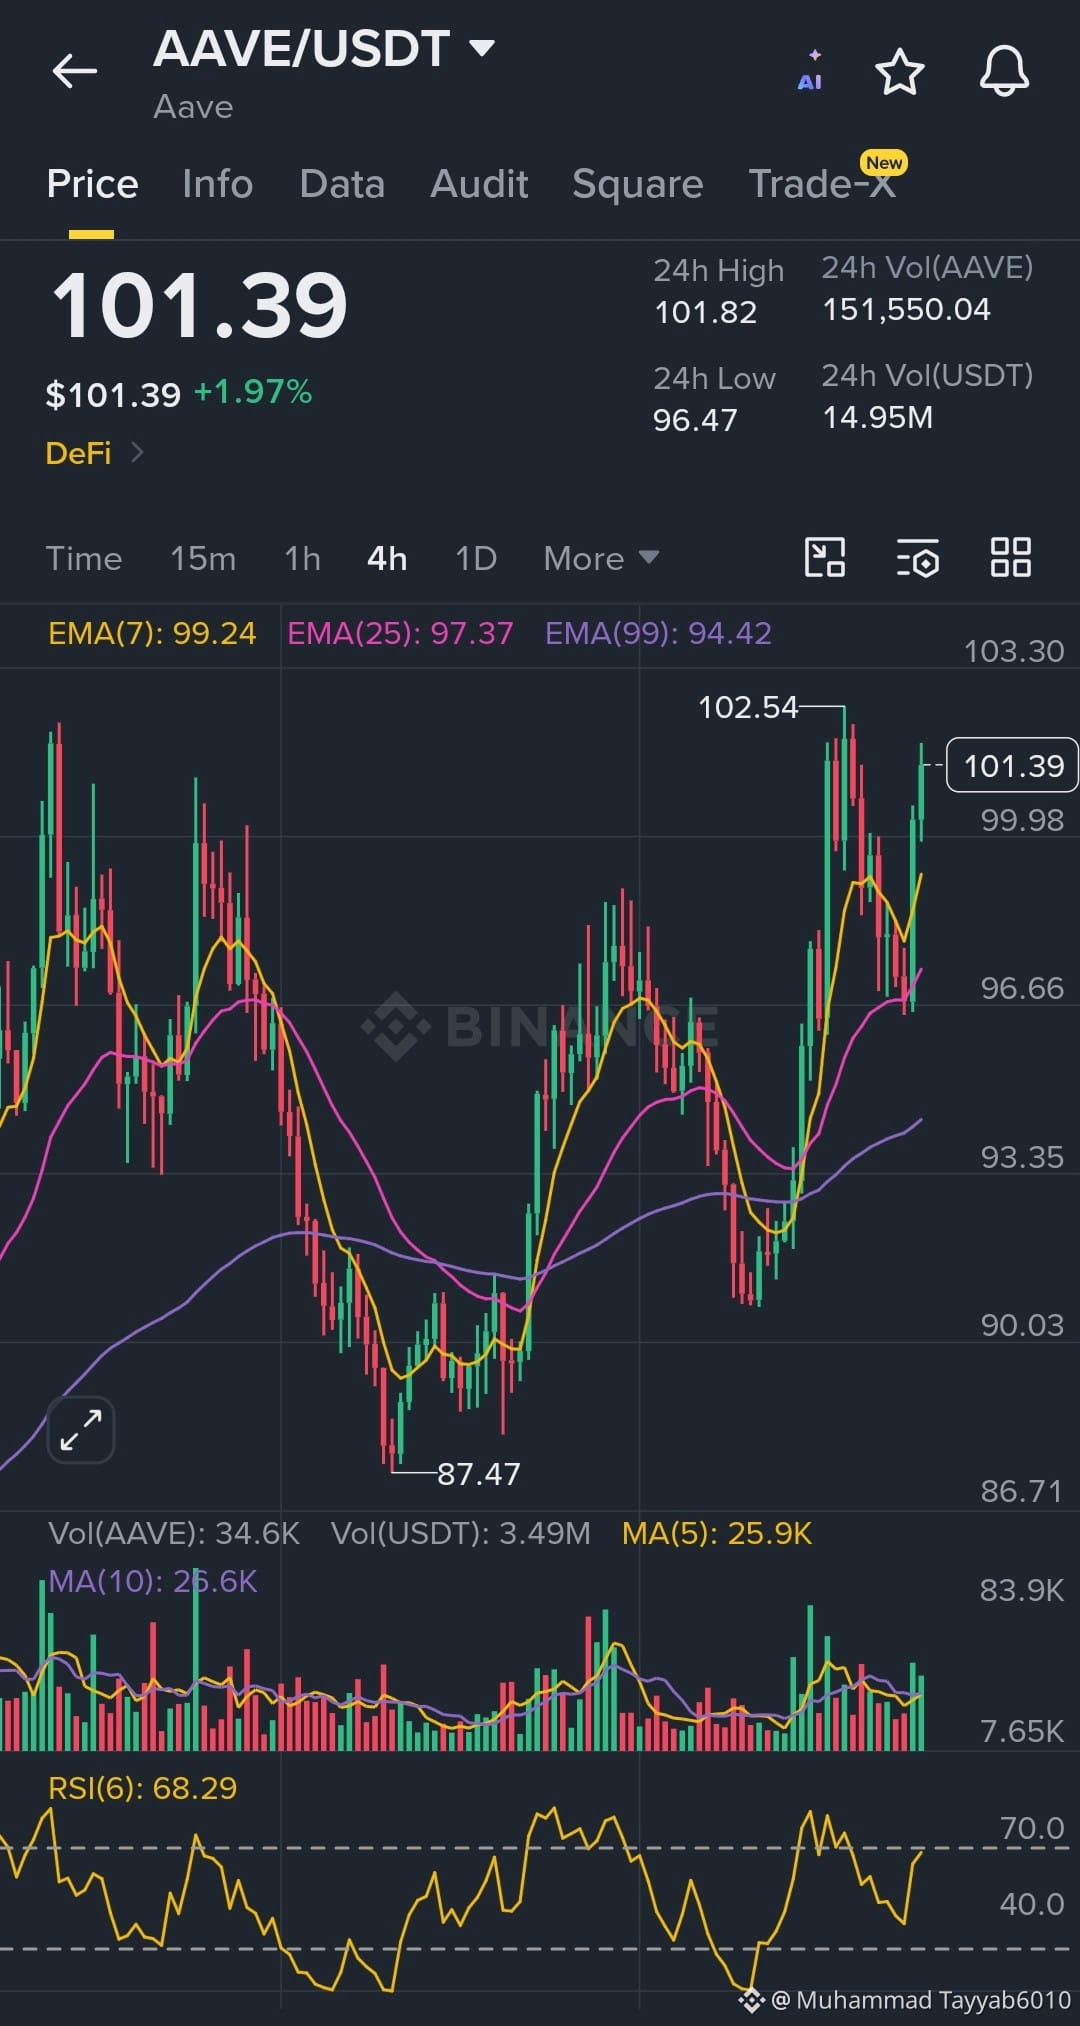Image resolution: width=1080 pixels, height=2026 pixels.
Task: Tap the 24h Low value 96.47
Action: coord(695,420)
